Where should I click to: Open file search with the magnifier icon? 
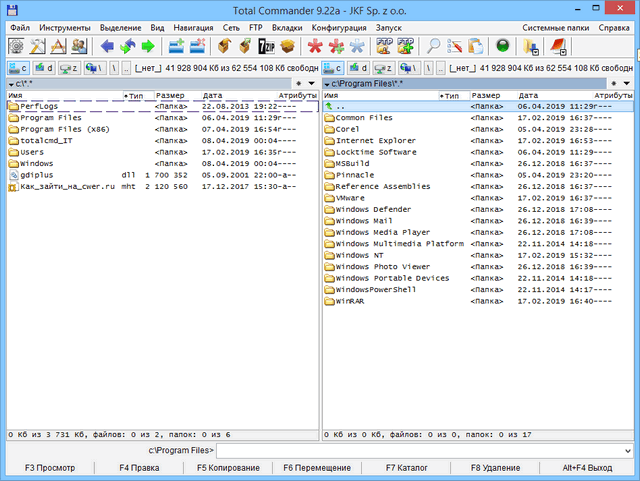434,46
